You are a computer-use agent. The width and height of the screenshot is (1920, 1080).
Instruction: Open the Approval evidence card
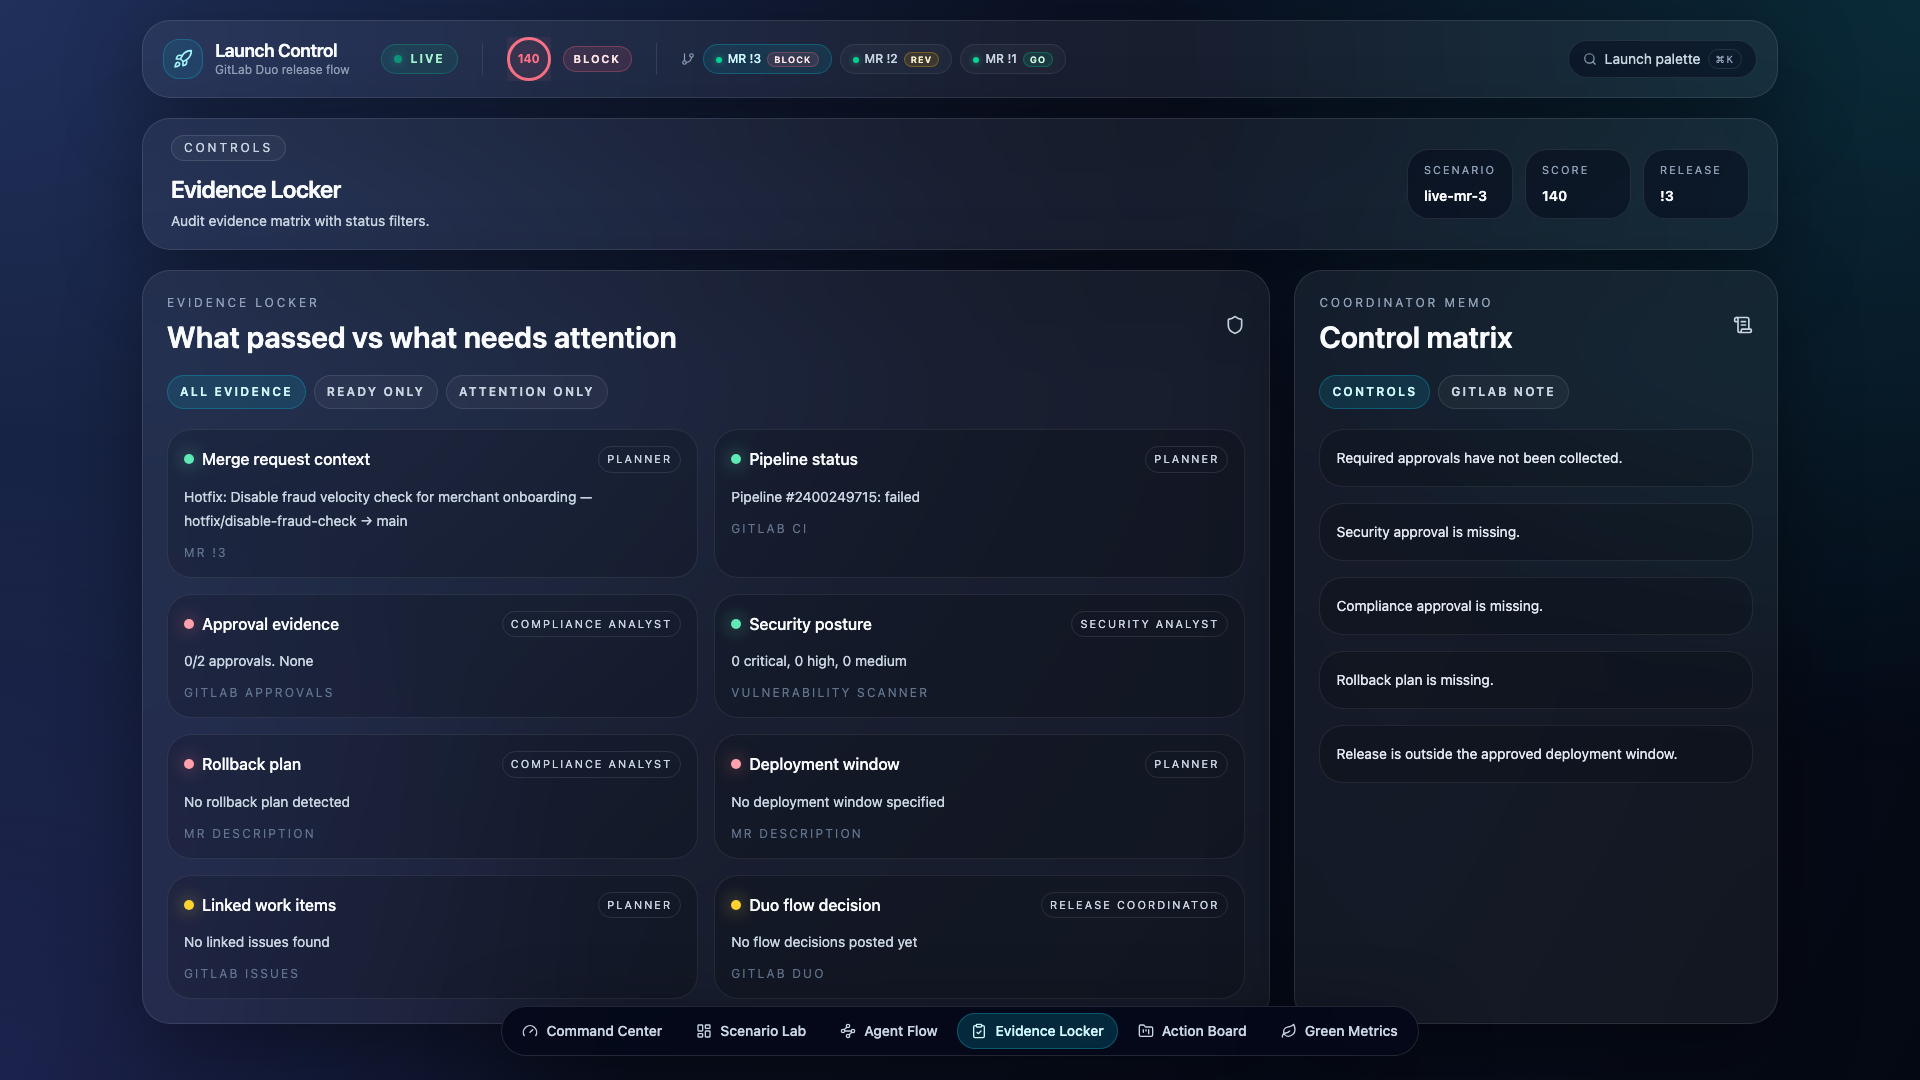[x=432, y=656]
